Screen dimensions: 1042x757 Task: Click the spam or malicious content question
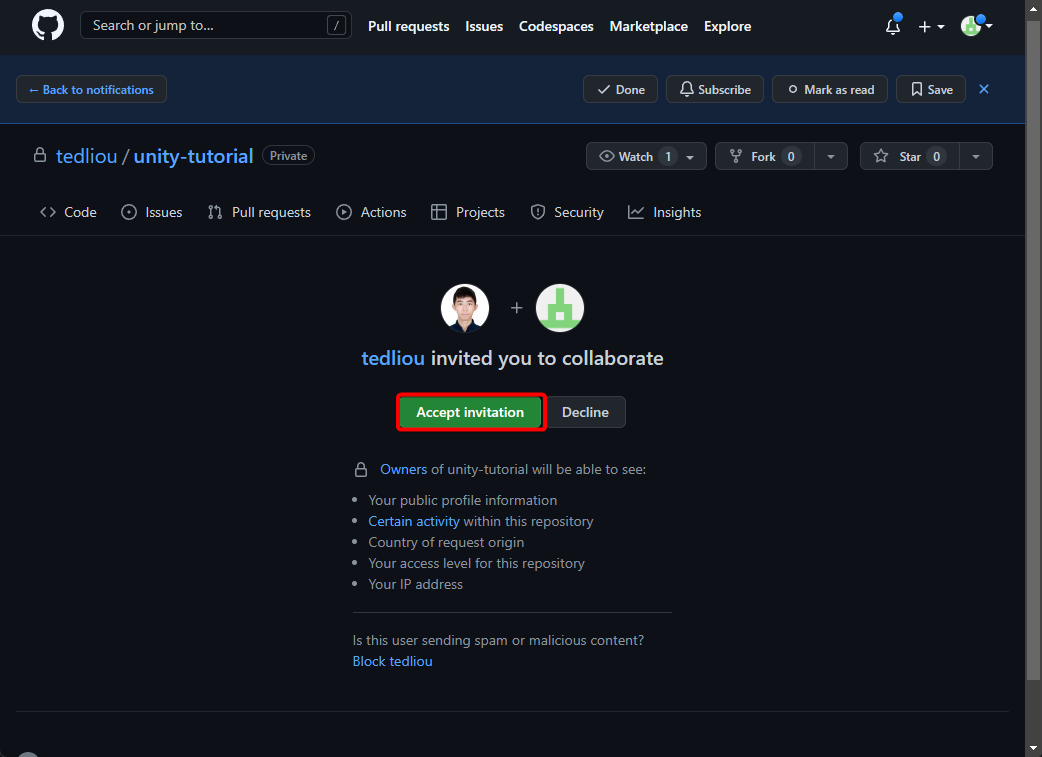pos(498,640)
